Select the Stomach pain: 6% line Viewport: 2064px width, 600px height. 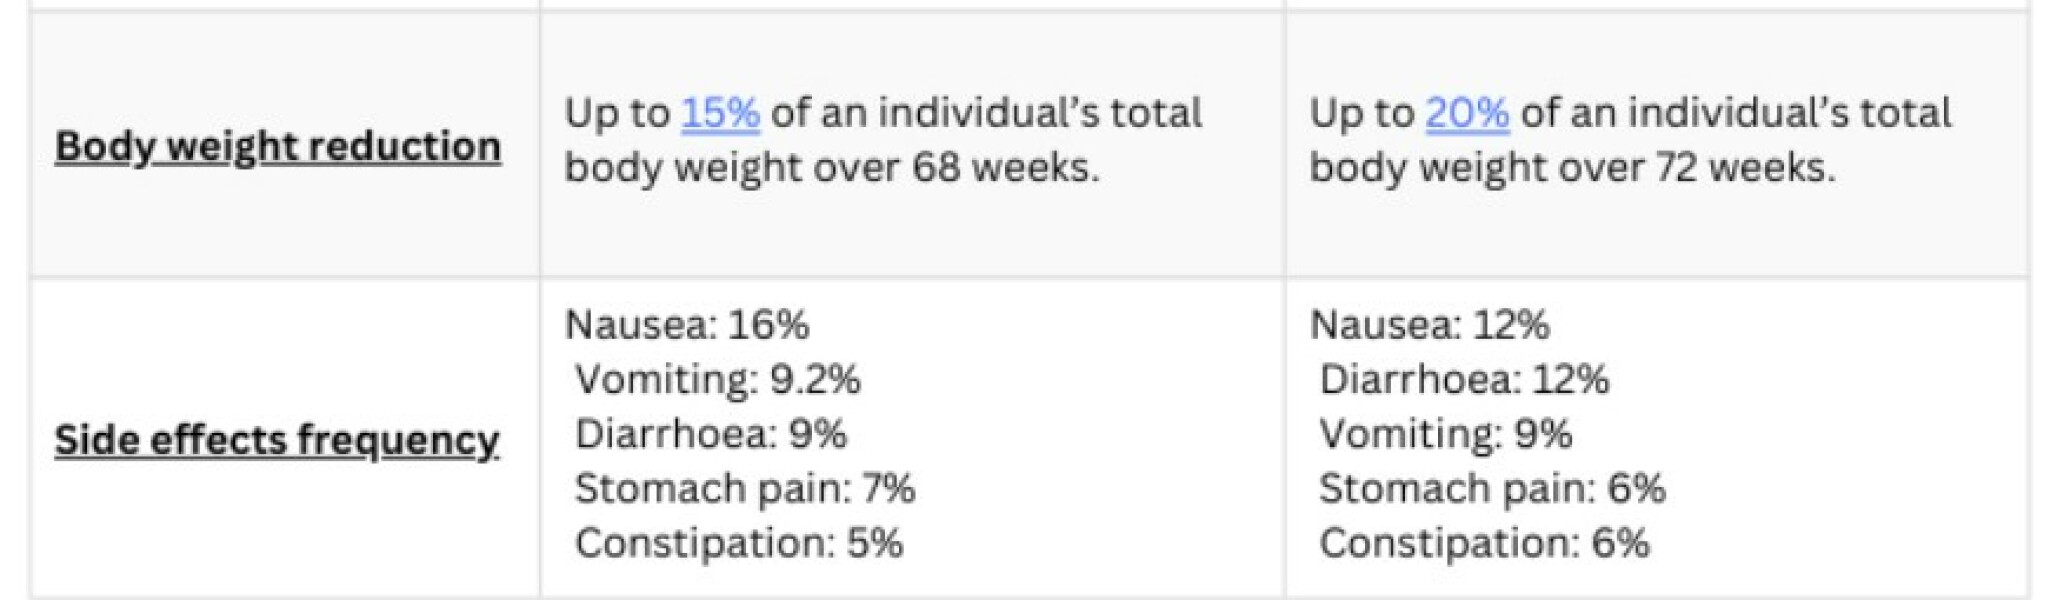click(1491, 489)
